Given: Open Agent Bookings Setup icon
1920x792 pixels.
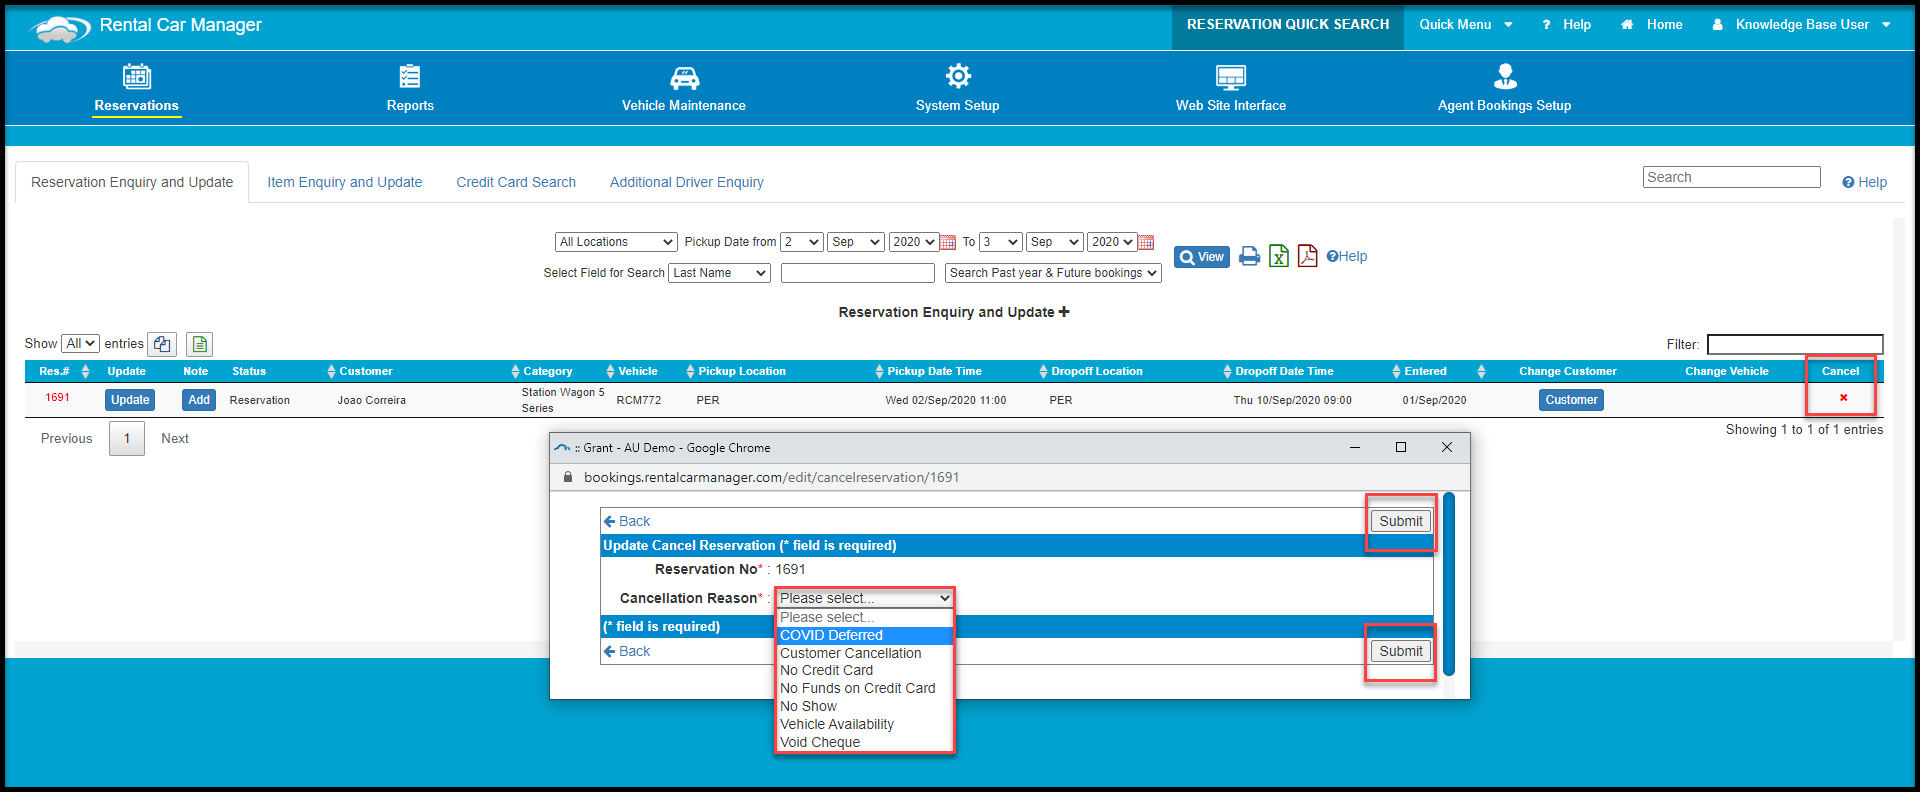Looking at the screenshot, I should 1505,76.
